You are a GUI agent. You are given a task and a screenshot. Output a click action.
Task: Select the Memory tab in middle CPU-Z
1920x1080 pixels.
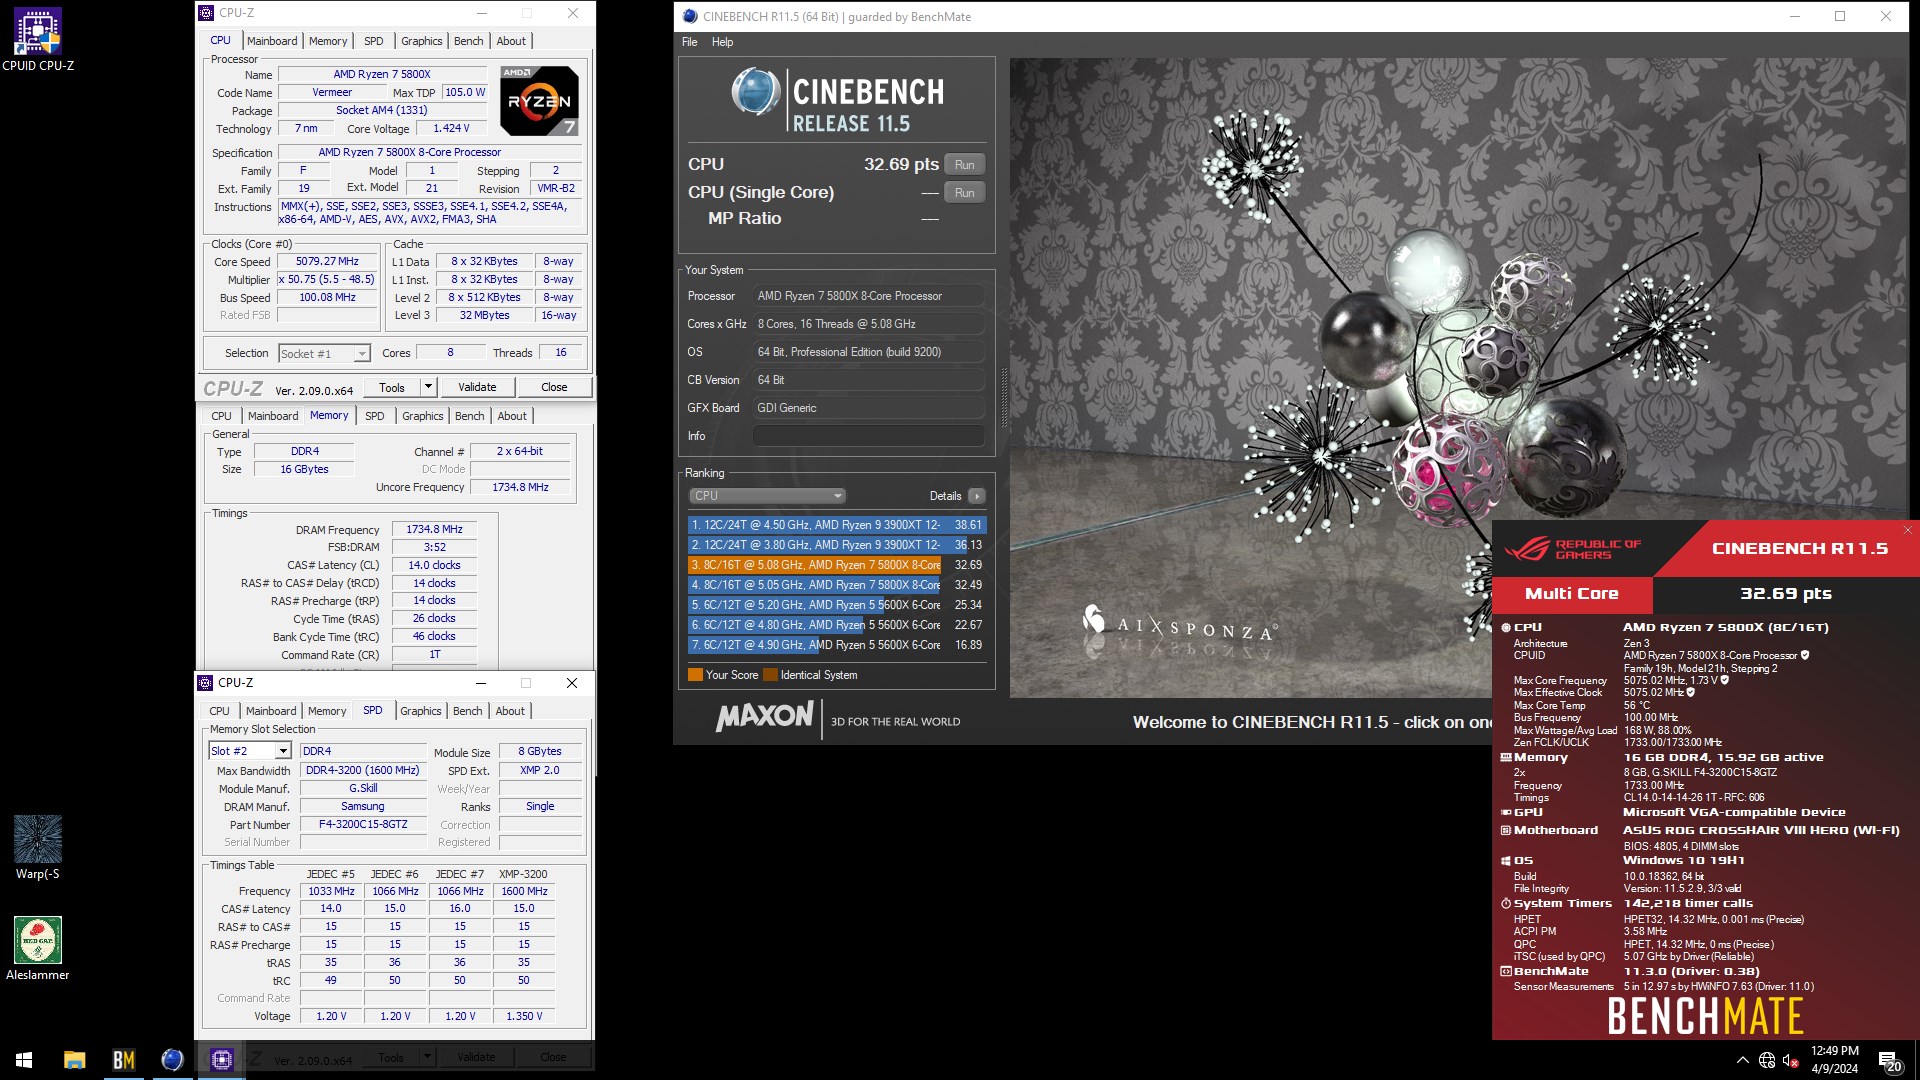point(329,415)
